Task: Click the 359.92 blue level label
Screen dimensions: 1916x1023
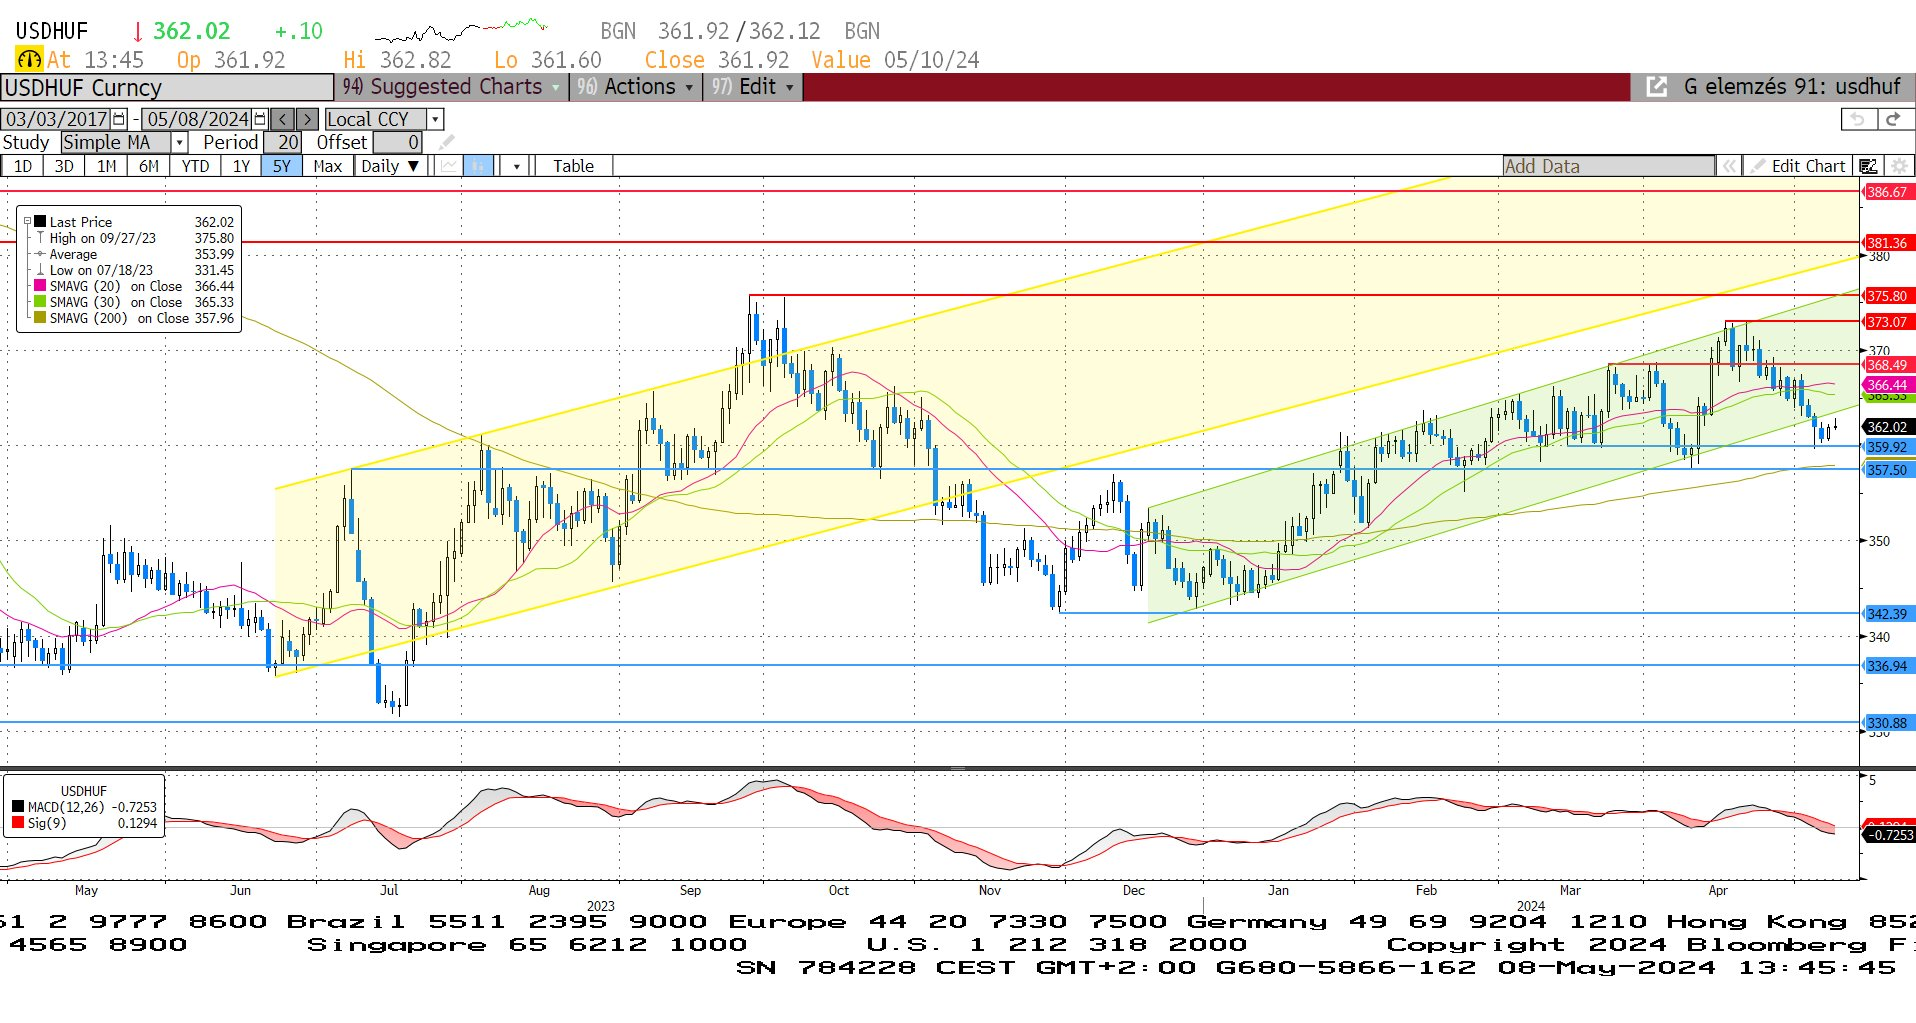Action: pos(1888,447)
